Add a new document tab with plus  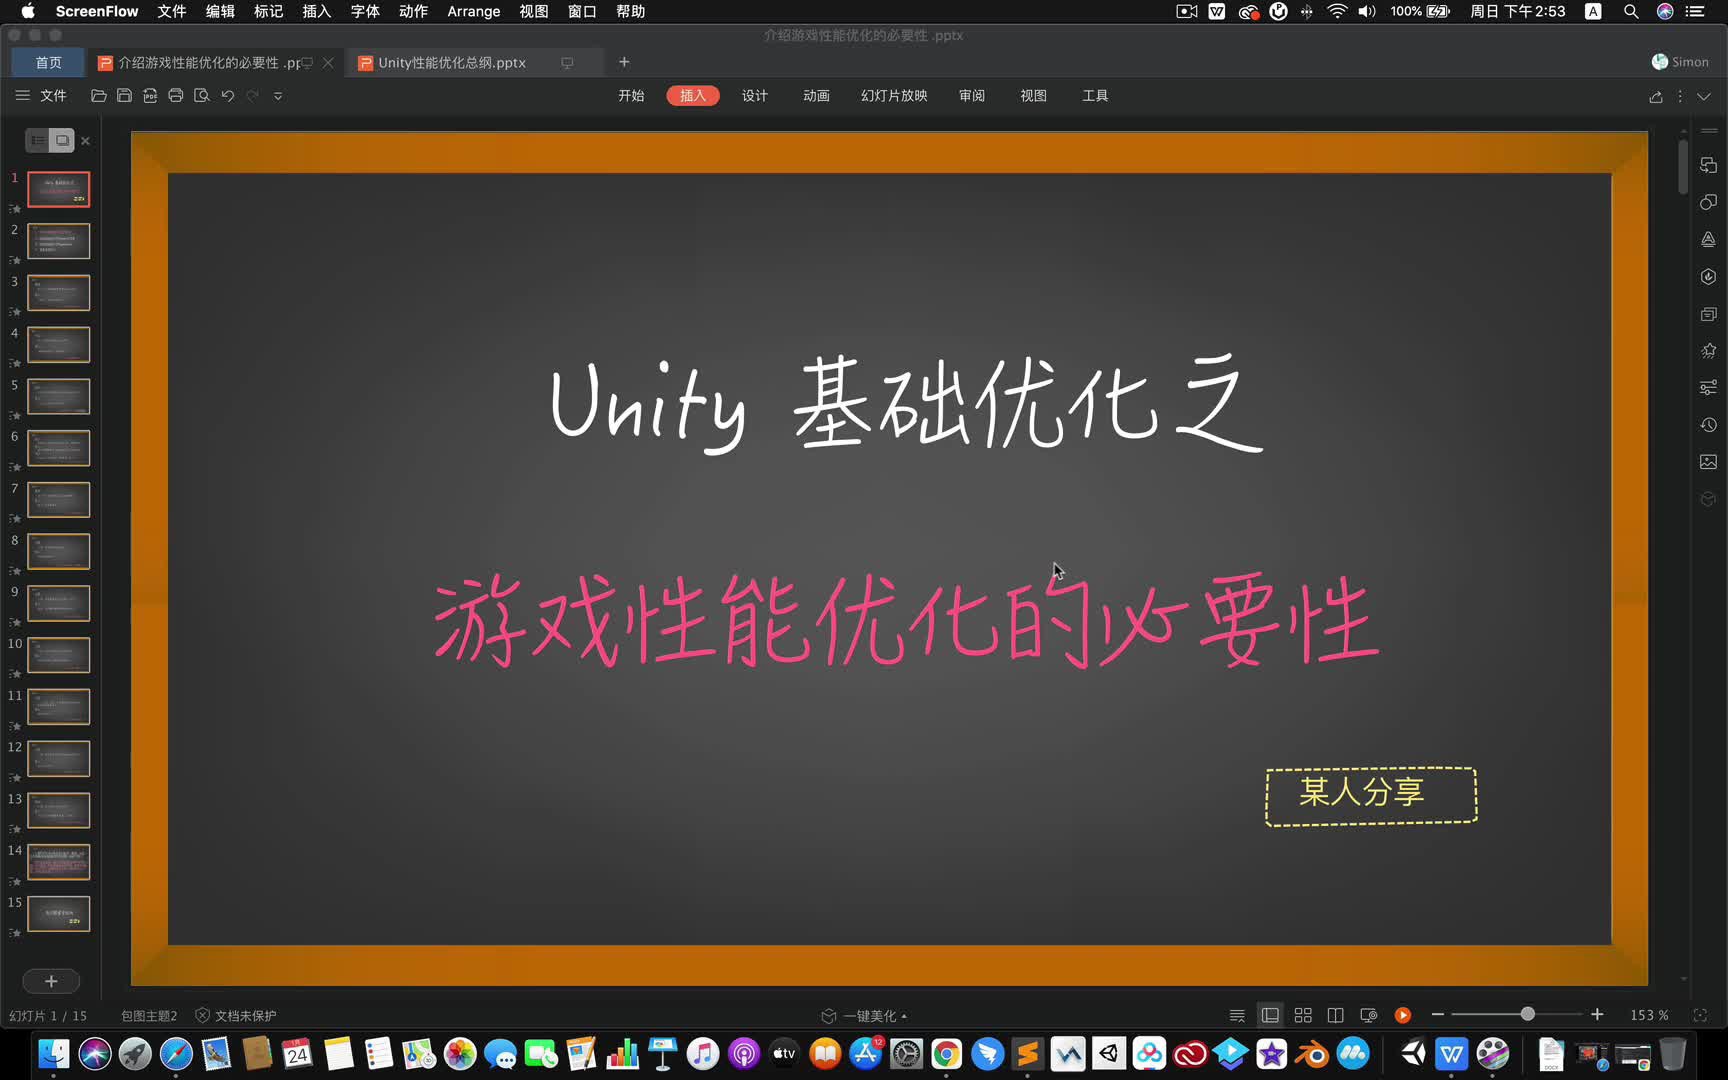[624, 62]
